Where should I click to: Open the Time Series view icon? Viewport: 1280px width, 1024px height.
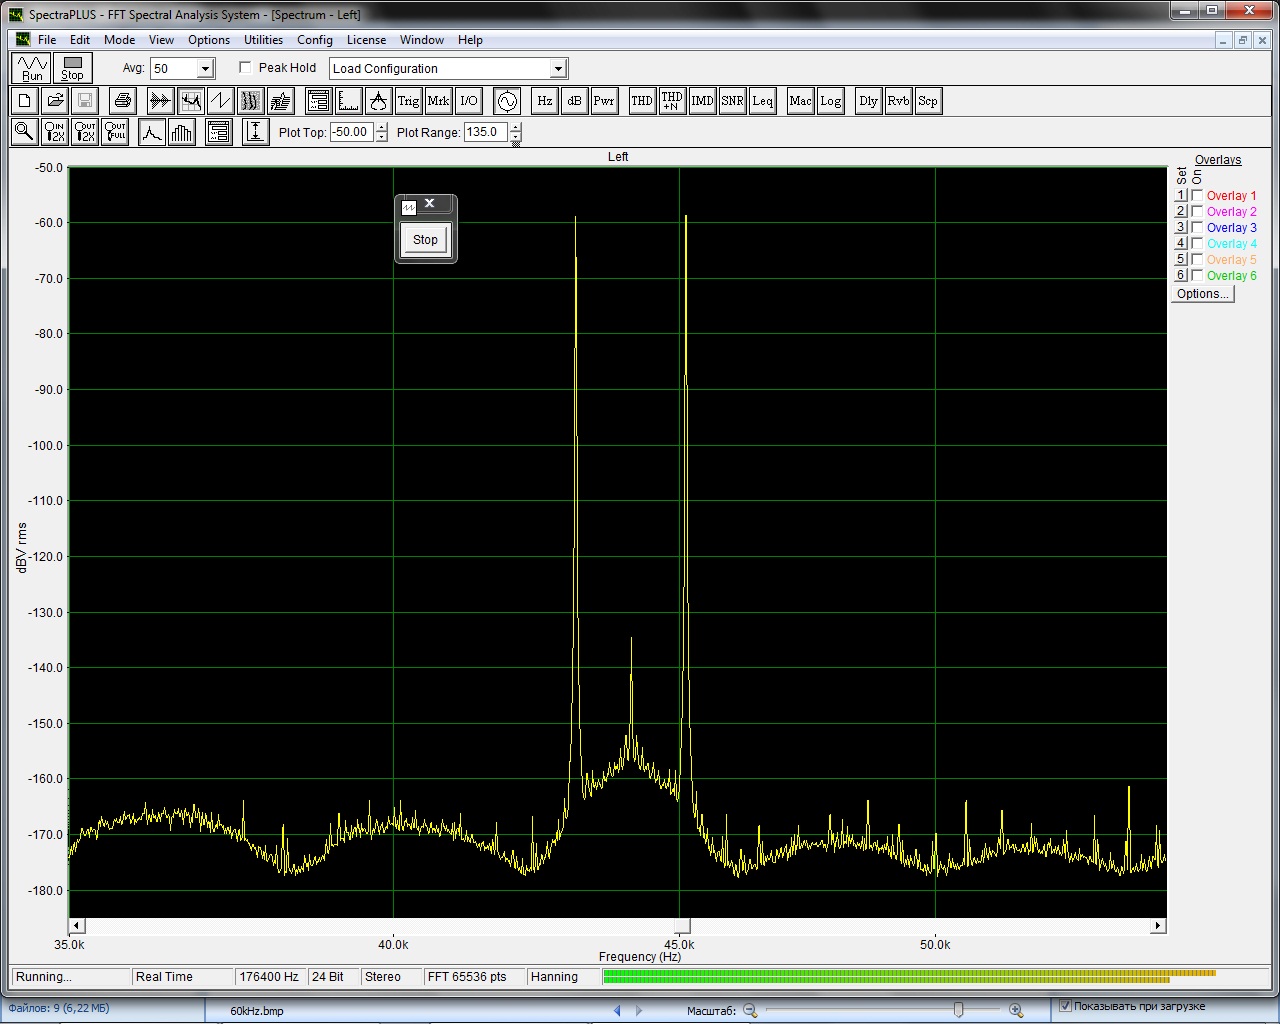coord(160,101)
